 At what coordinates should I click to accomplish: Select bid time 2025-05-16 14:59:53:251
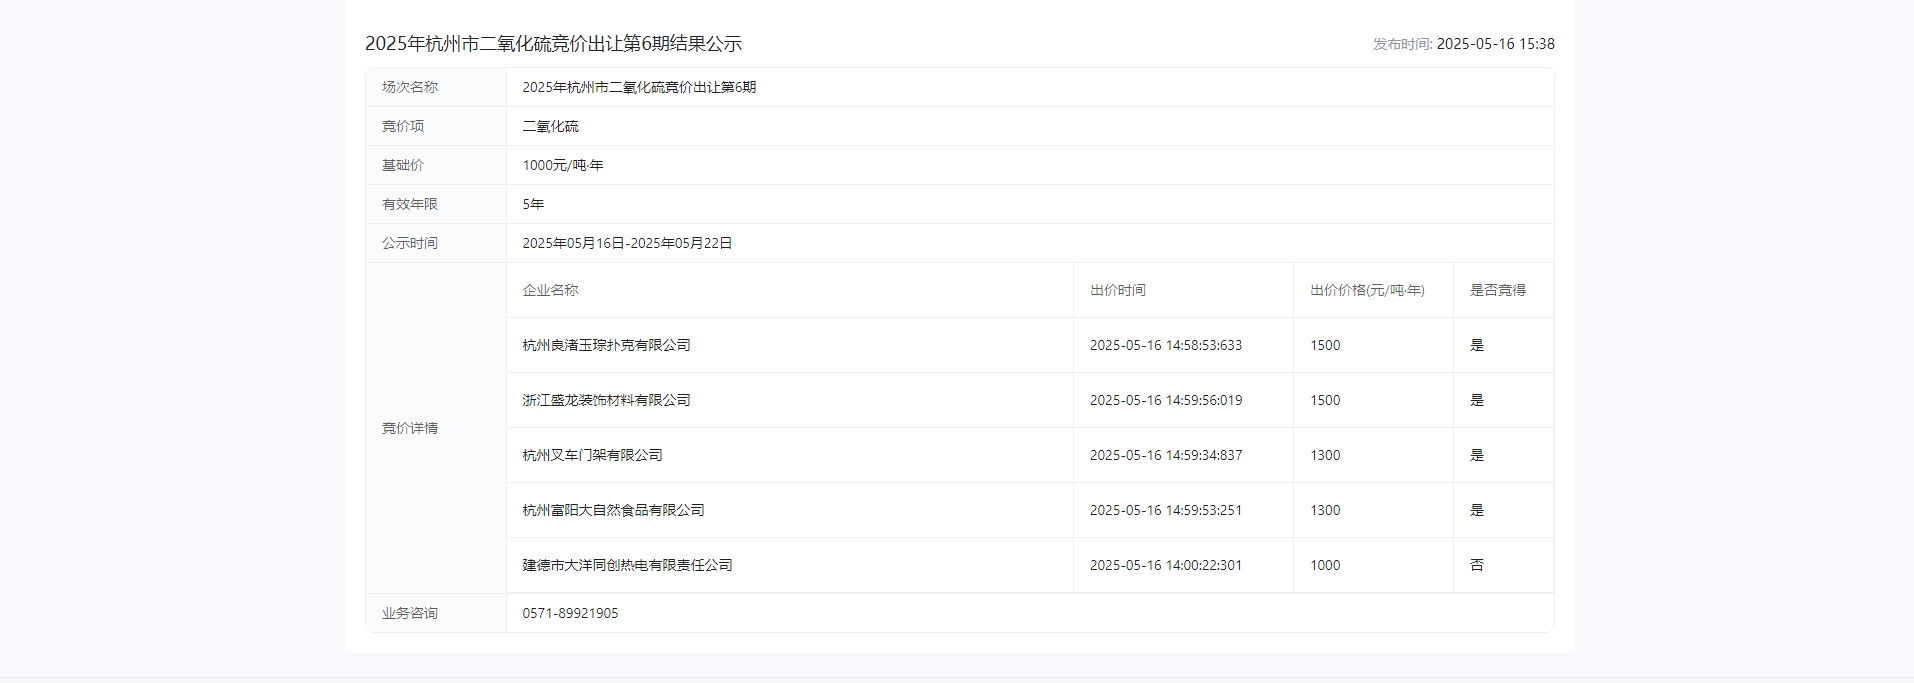click(1166, 510)
